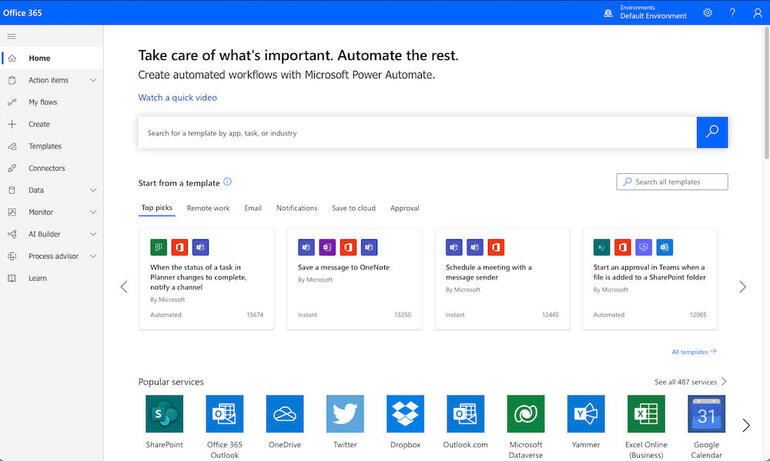770x461 pixels.
Task: Open the help question mark icon
Action: (733, 13)
